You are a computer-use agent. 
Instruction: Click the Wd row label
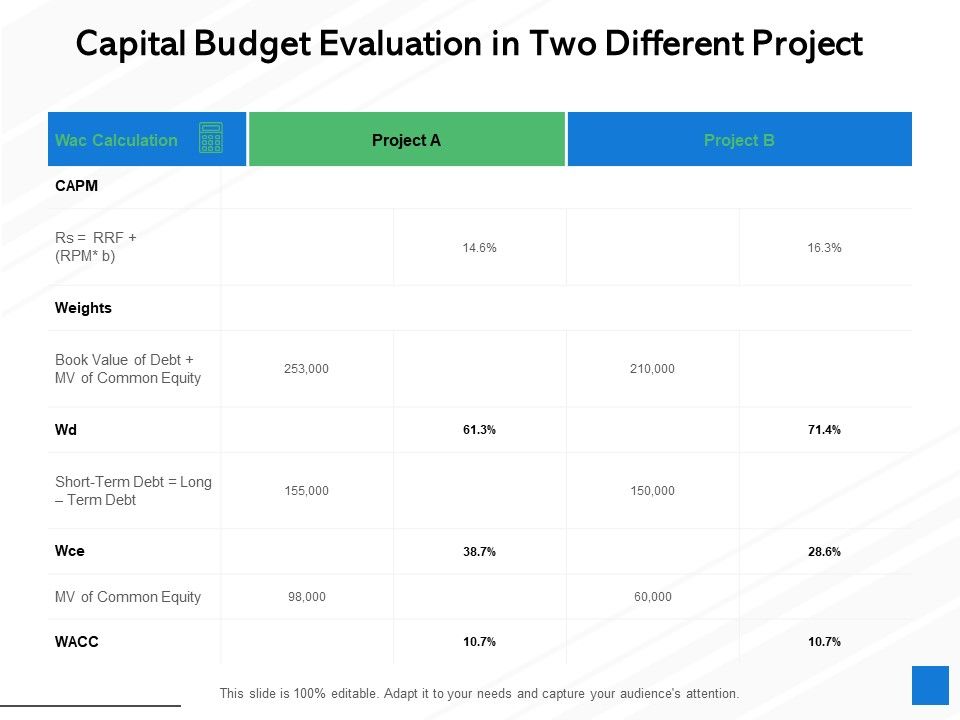point(66,430)
